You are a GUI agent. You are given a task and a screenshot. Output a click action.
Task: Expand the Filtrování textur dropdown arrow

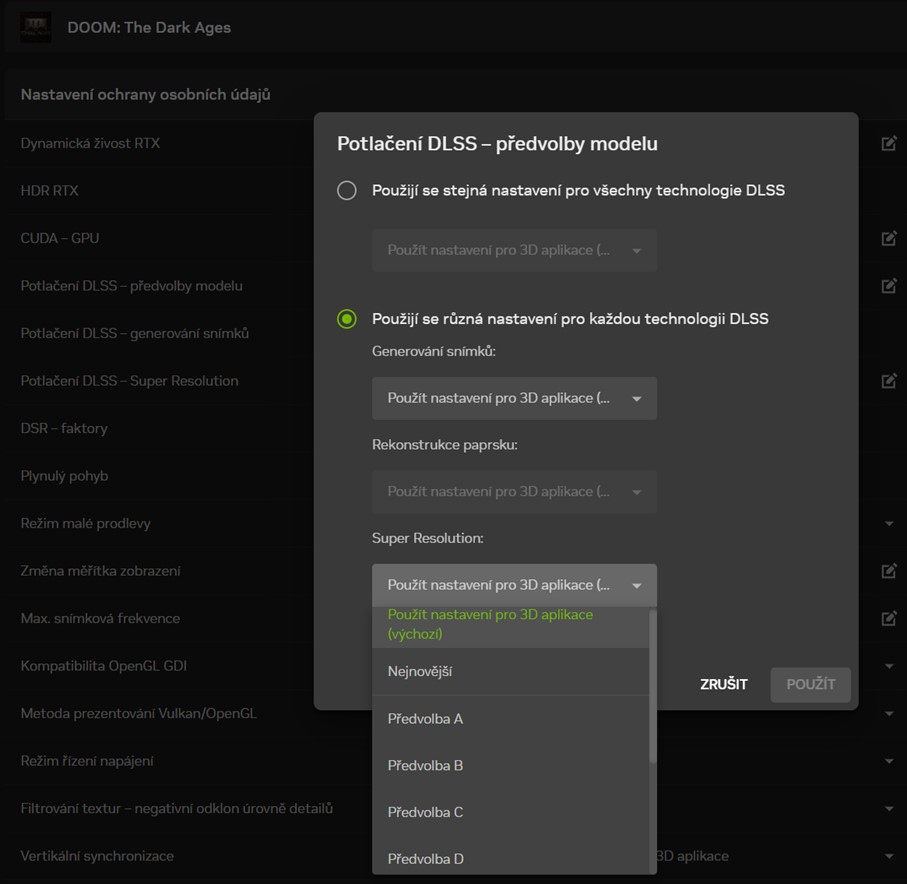[889, 808]
